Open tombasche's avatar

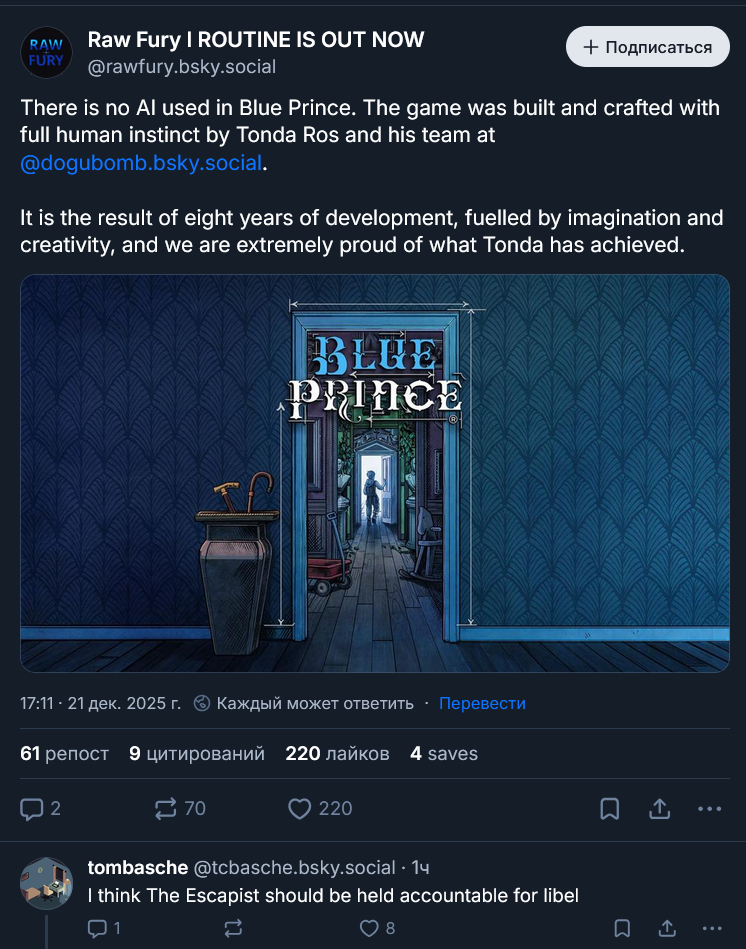pos(47,883)
